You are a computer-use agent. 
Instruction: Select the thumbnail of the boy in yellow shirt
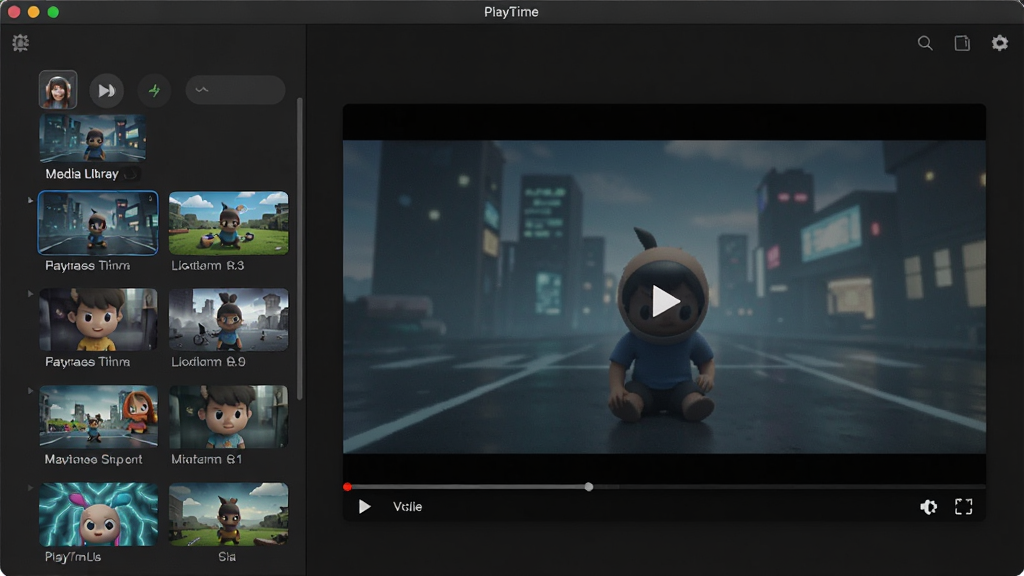click(98, 319)
